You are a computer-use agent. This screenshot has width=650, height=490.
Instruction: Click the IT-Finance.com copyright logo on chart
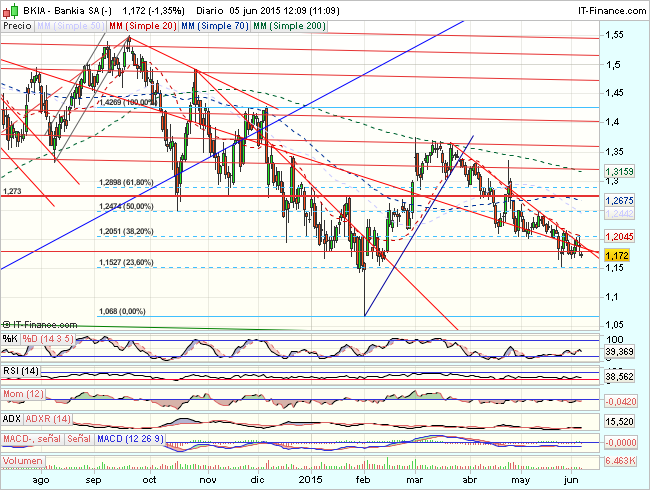[x=42, y=325]
